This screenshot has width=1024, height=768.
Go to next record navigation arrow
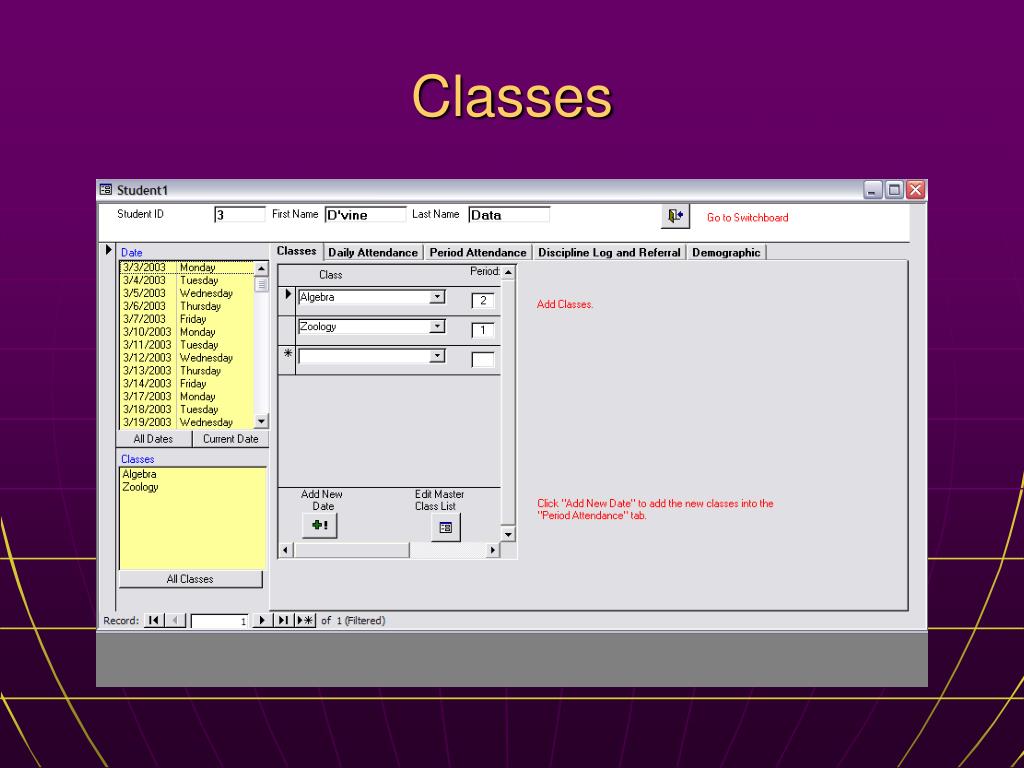pyautogui.click(x=262, y=620)
